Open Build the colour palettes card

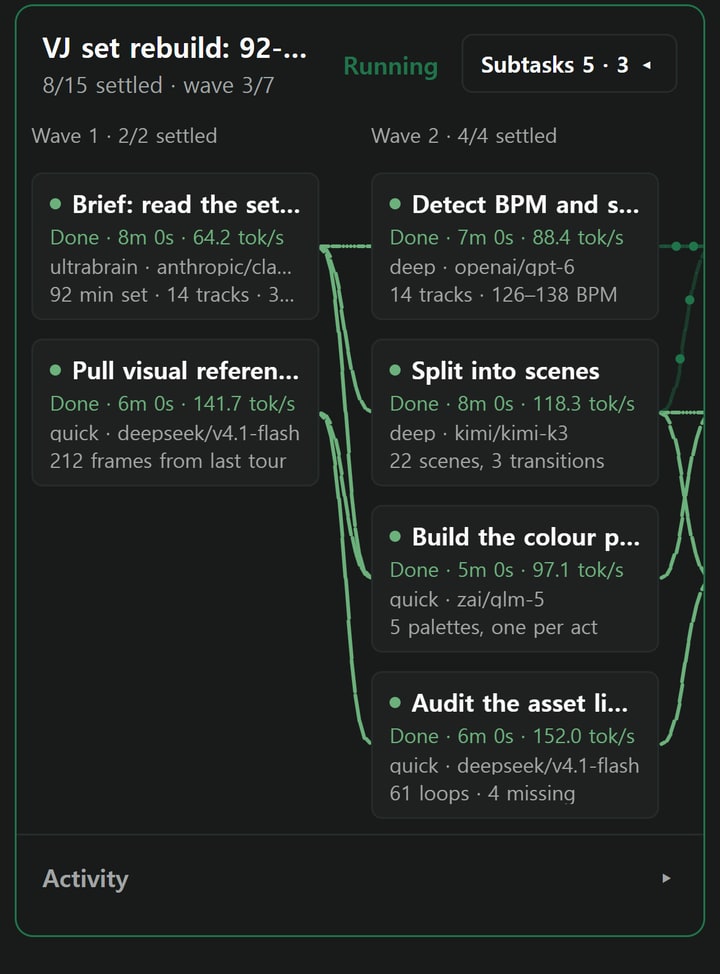coord(514,579)
